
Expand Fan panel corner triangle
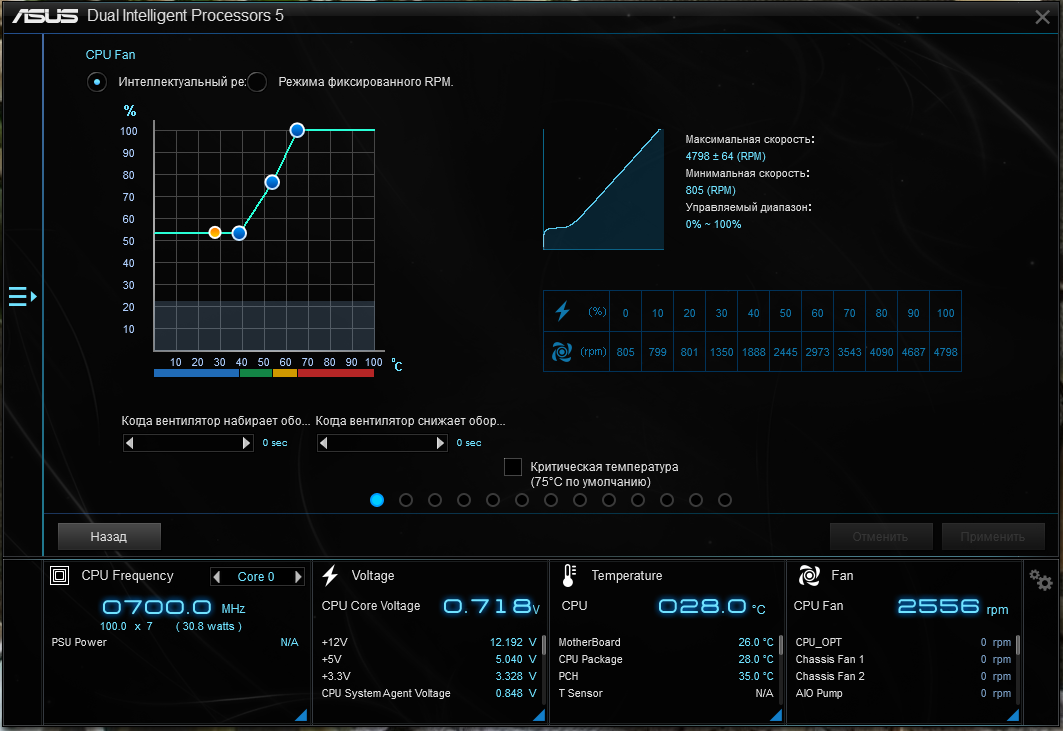1013,715
